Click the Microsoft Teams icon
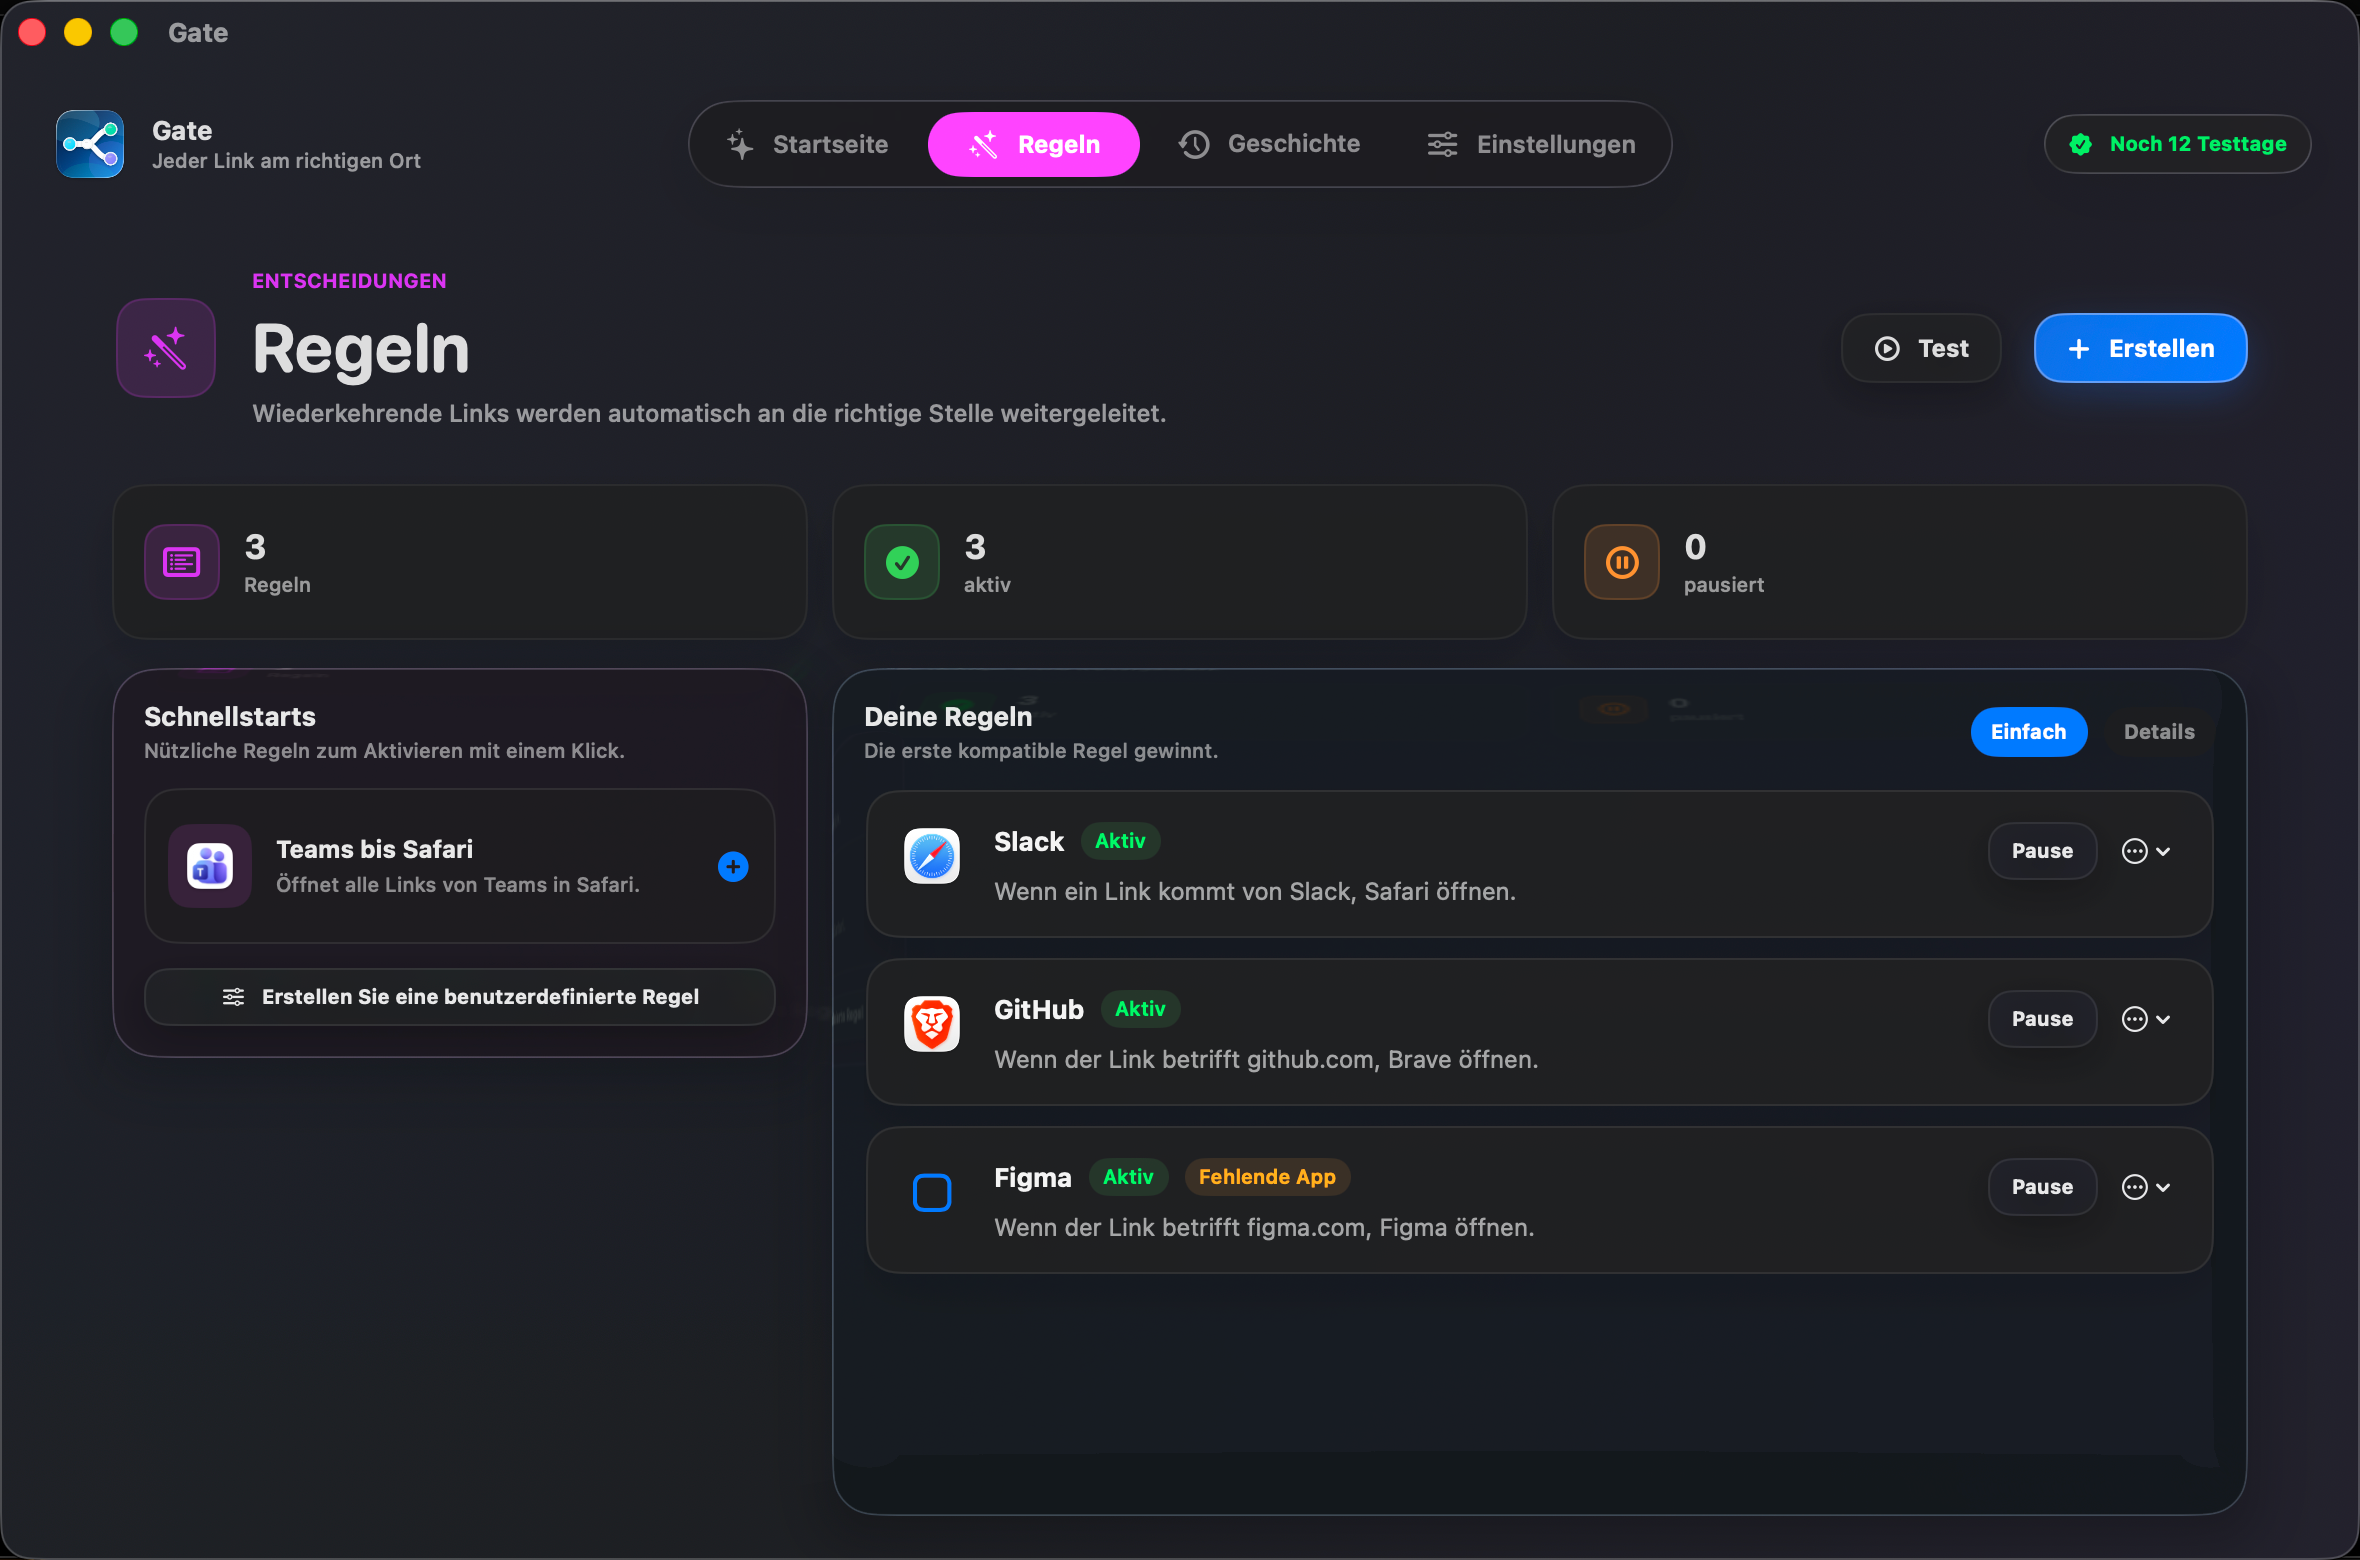The width and height of the screenshot is (2360, 1560). (210, 866)
